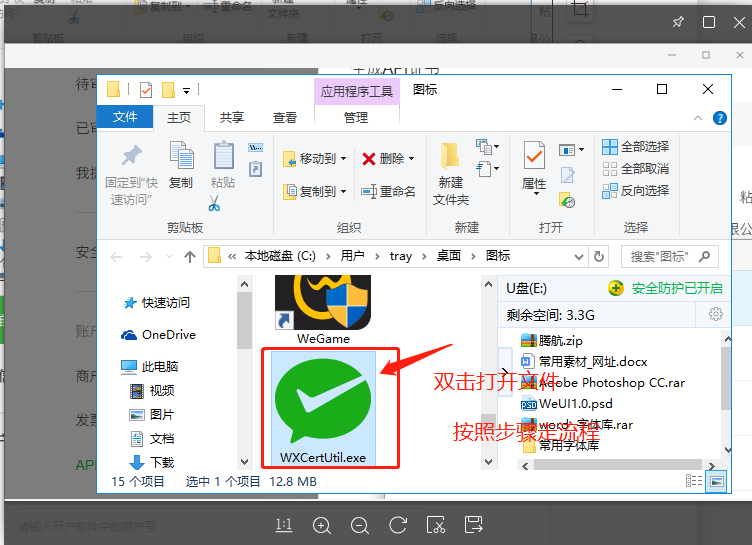Viewport: 752px width, 545px height.
Task: Click the crop scissors icon in the image viewer
Action: 435,525
